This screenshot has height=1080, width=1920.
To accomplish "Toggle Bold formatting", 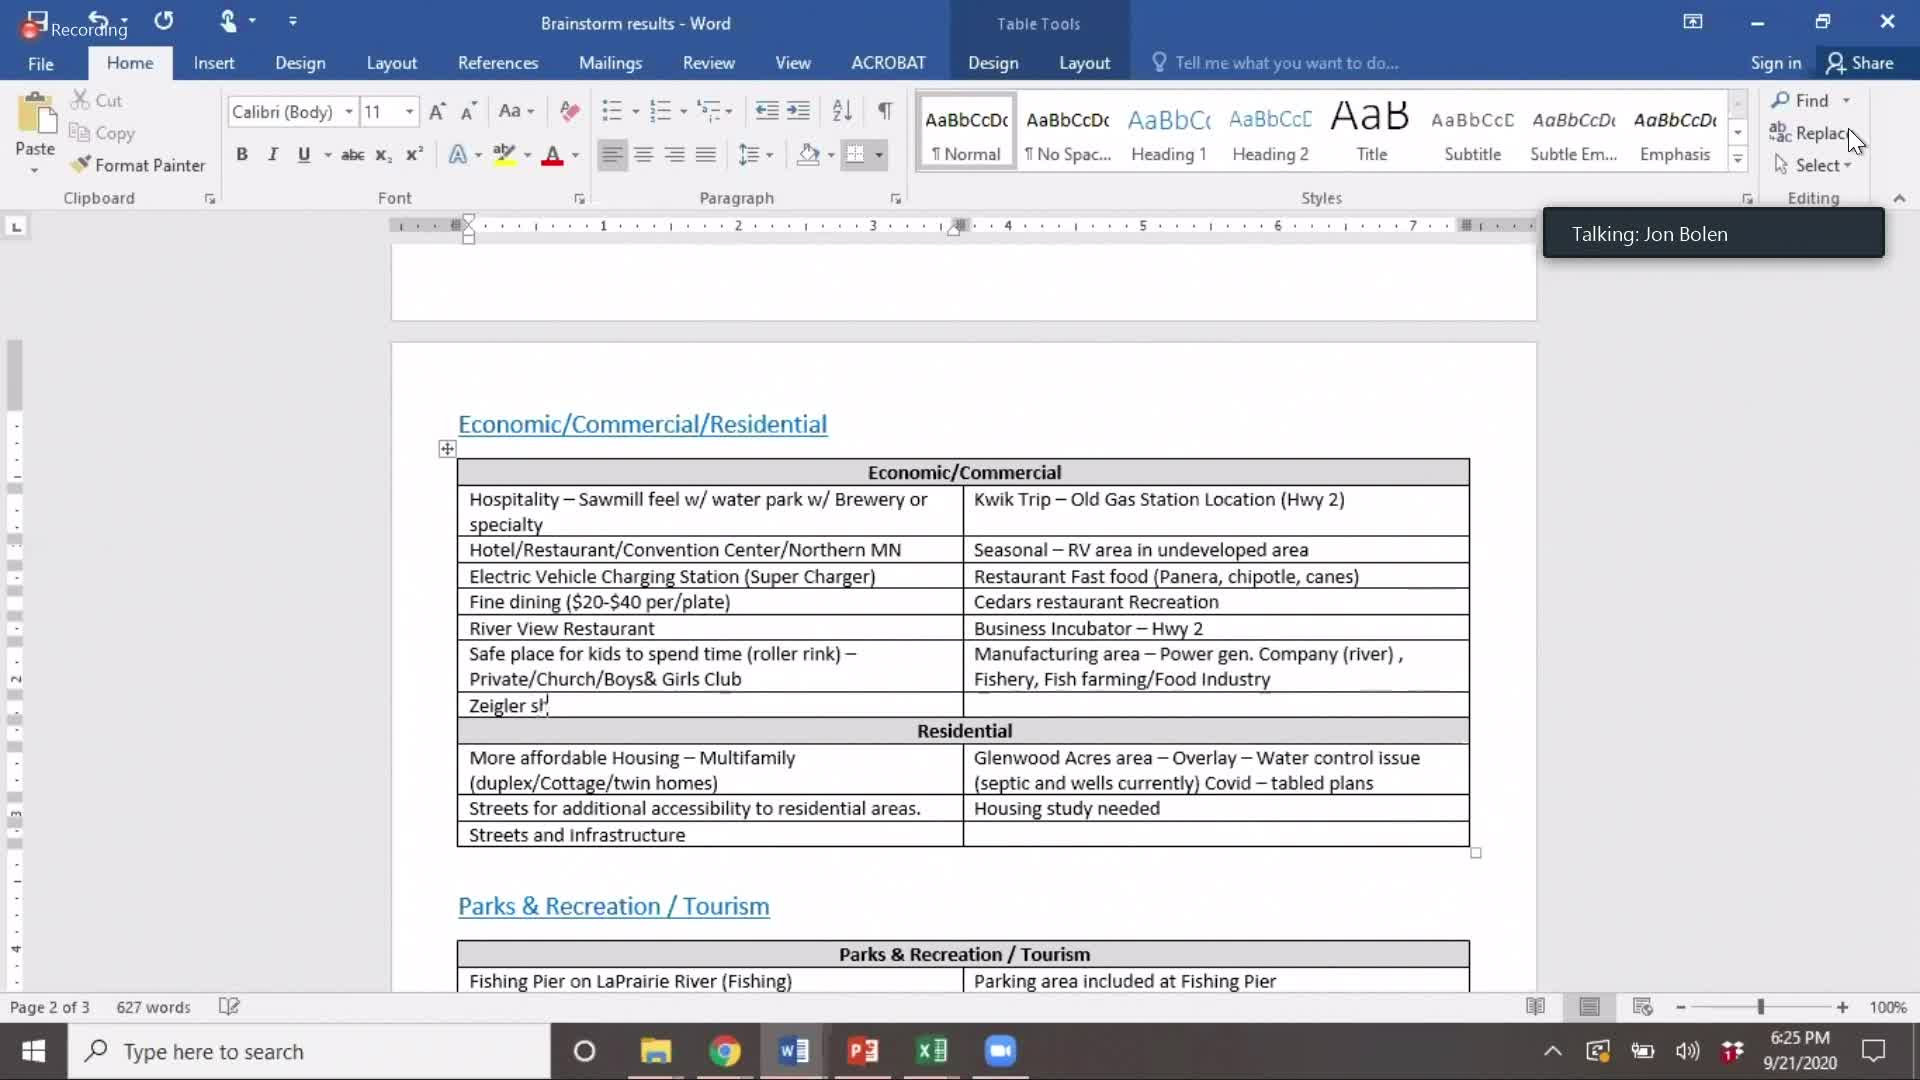I will pyautogui.click(x=242, y=155).
